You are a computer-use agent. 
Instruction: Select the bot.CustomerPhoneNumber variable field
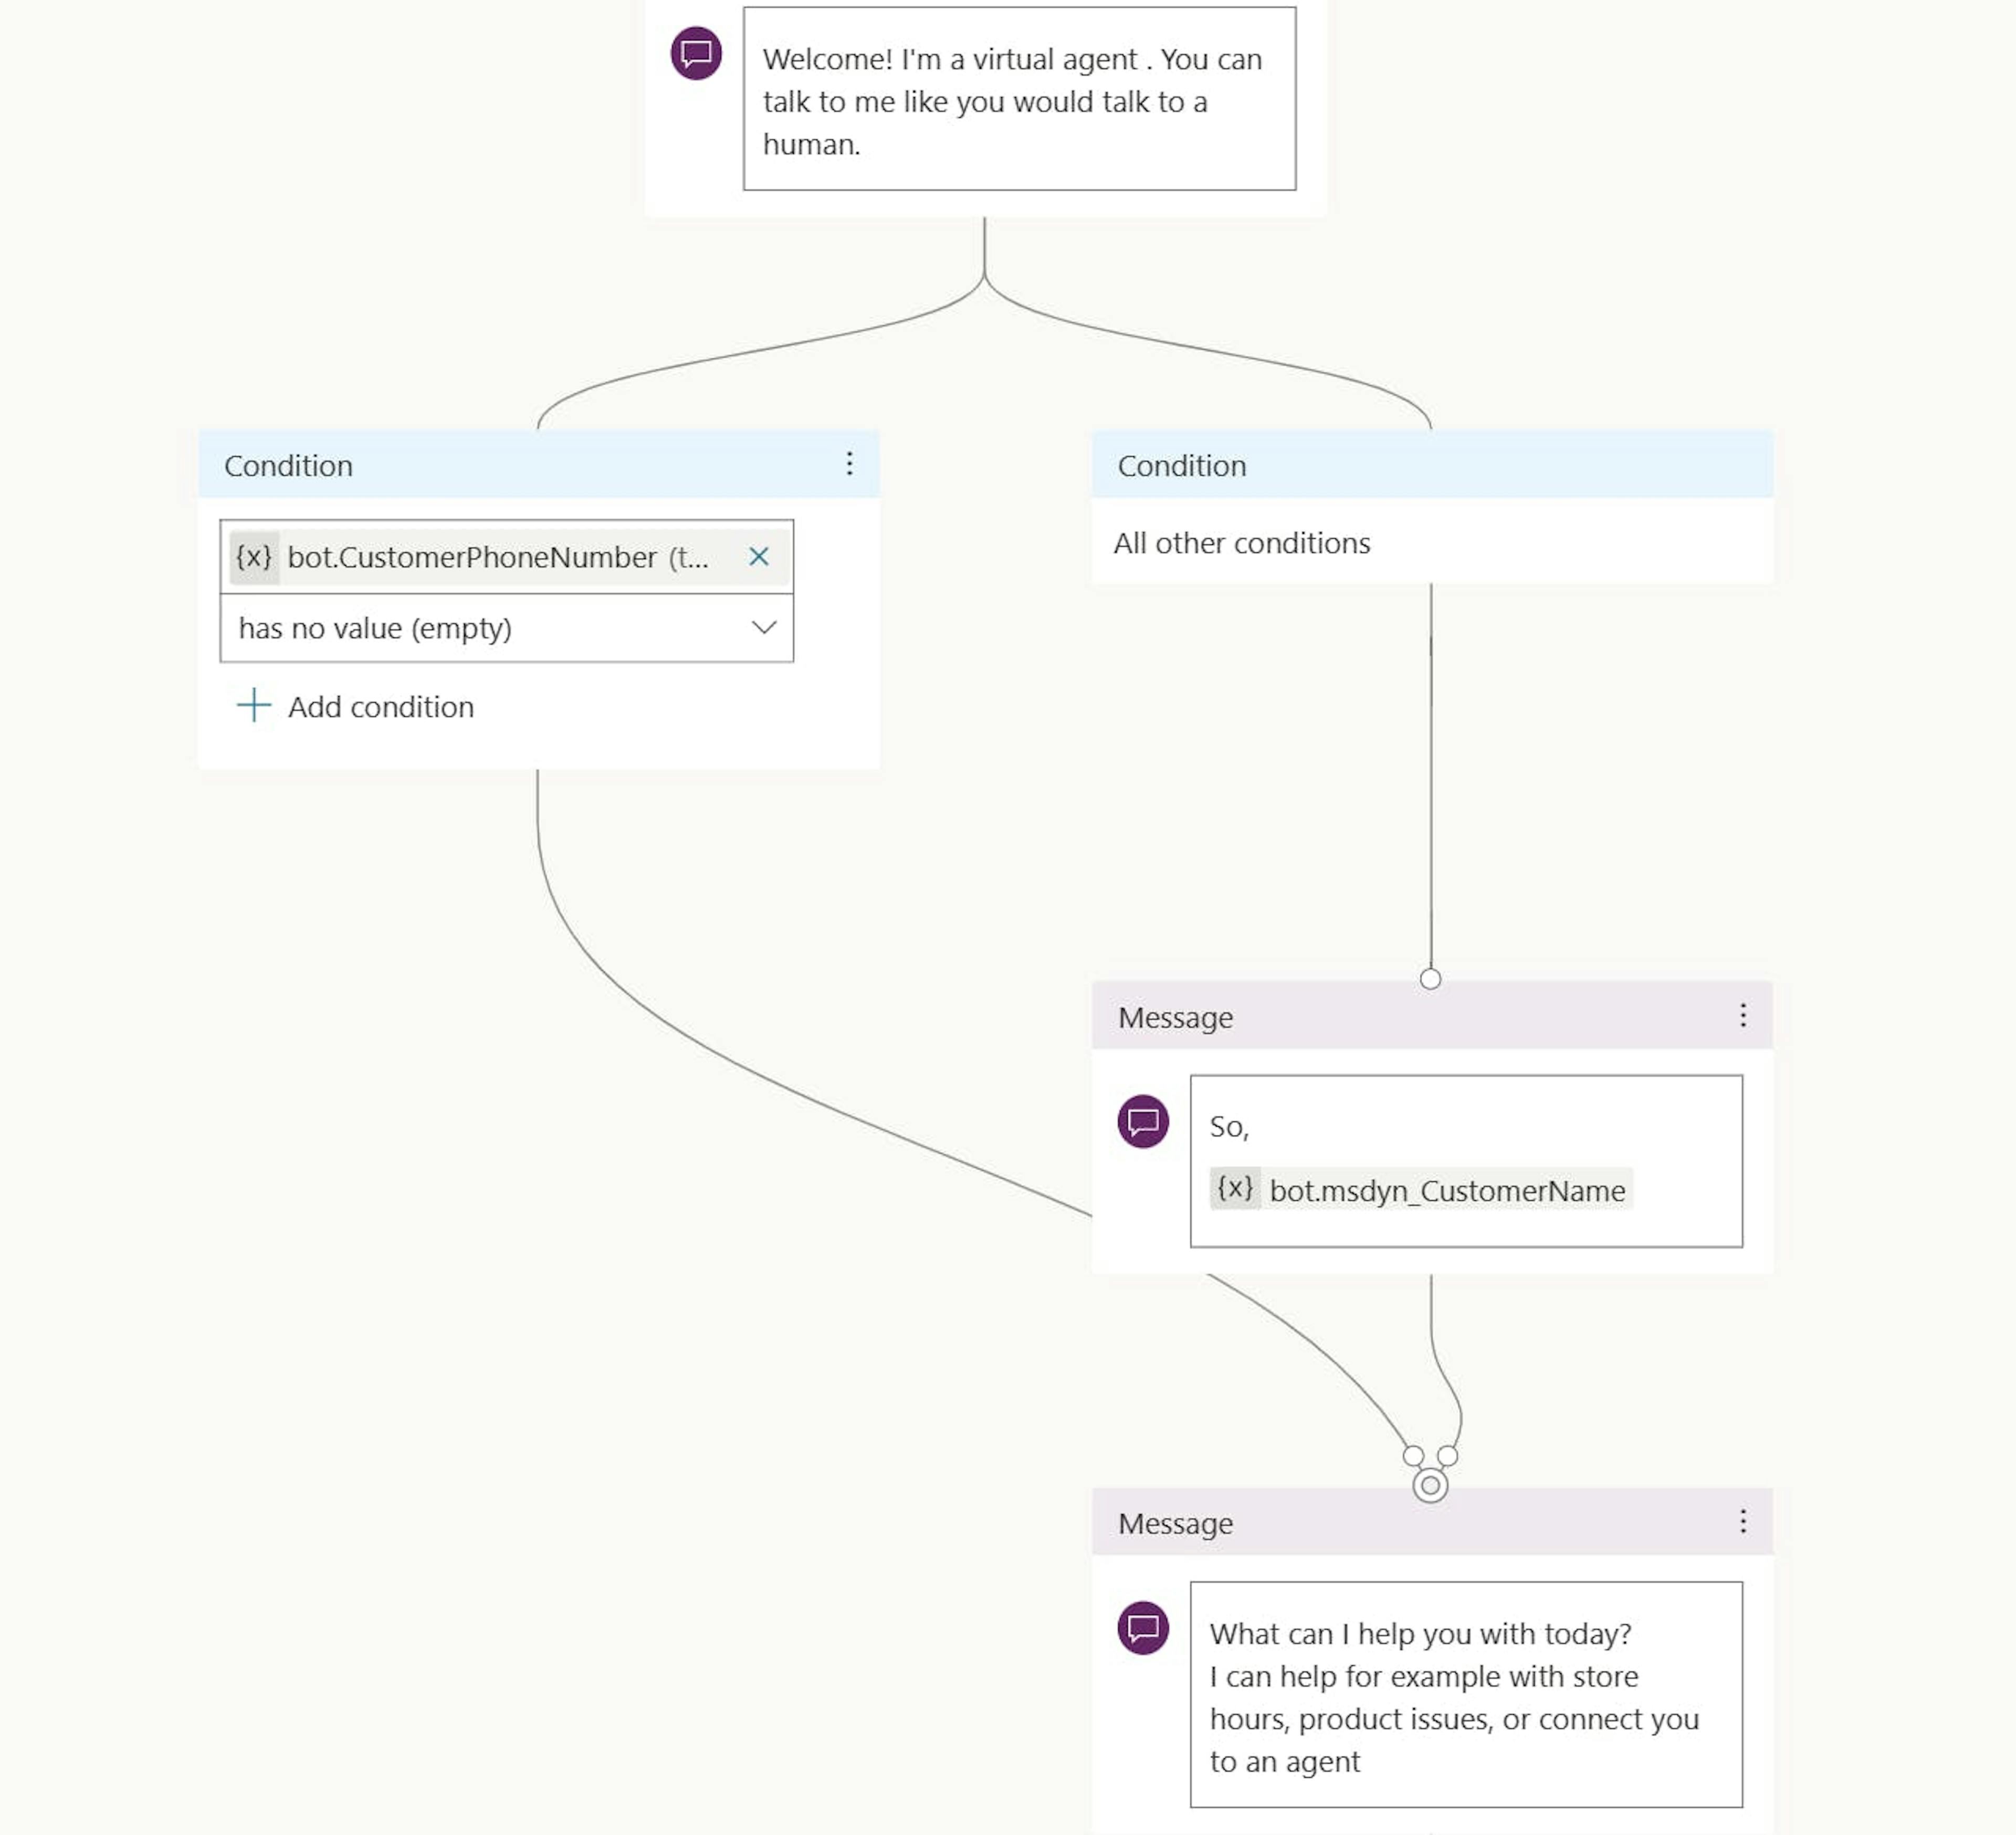coord(507,556)
